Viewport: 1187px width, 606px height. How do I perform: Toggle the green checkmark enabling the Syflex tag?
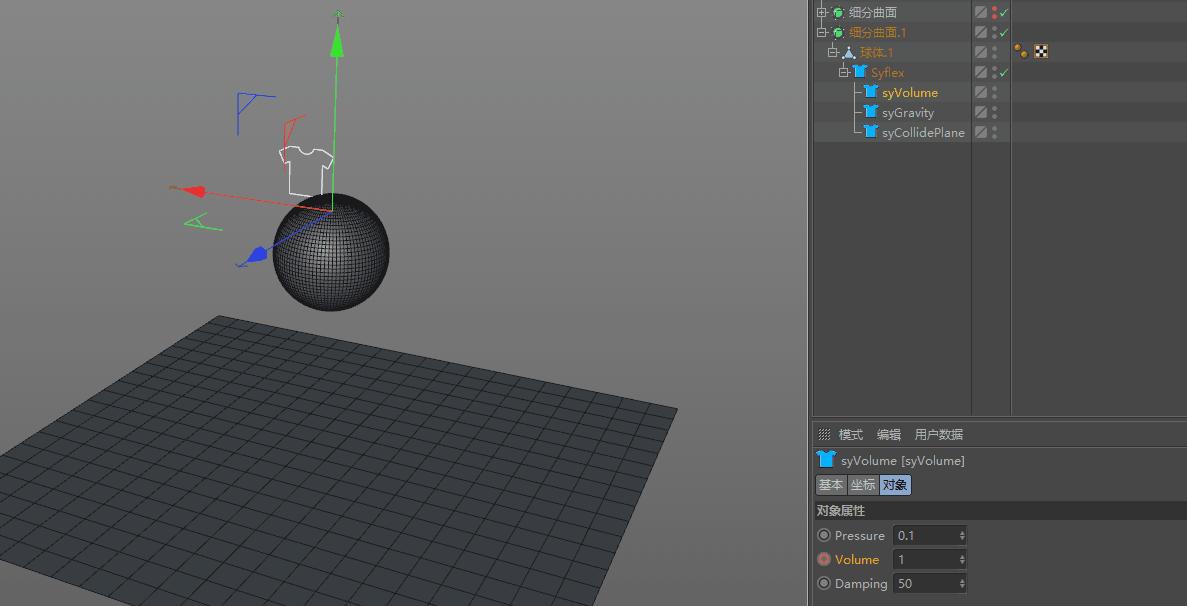pyautogui.click(x=1003, y=71)
